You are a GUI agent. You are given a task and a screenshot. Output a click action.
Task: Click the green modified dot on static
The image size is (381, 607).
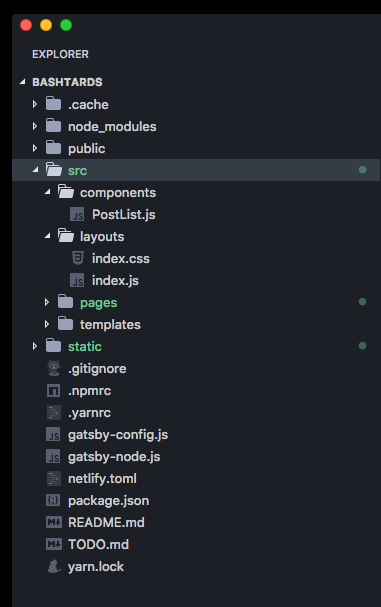click(x=362, y=346)
